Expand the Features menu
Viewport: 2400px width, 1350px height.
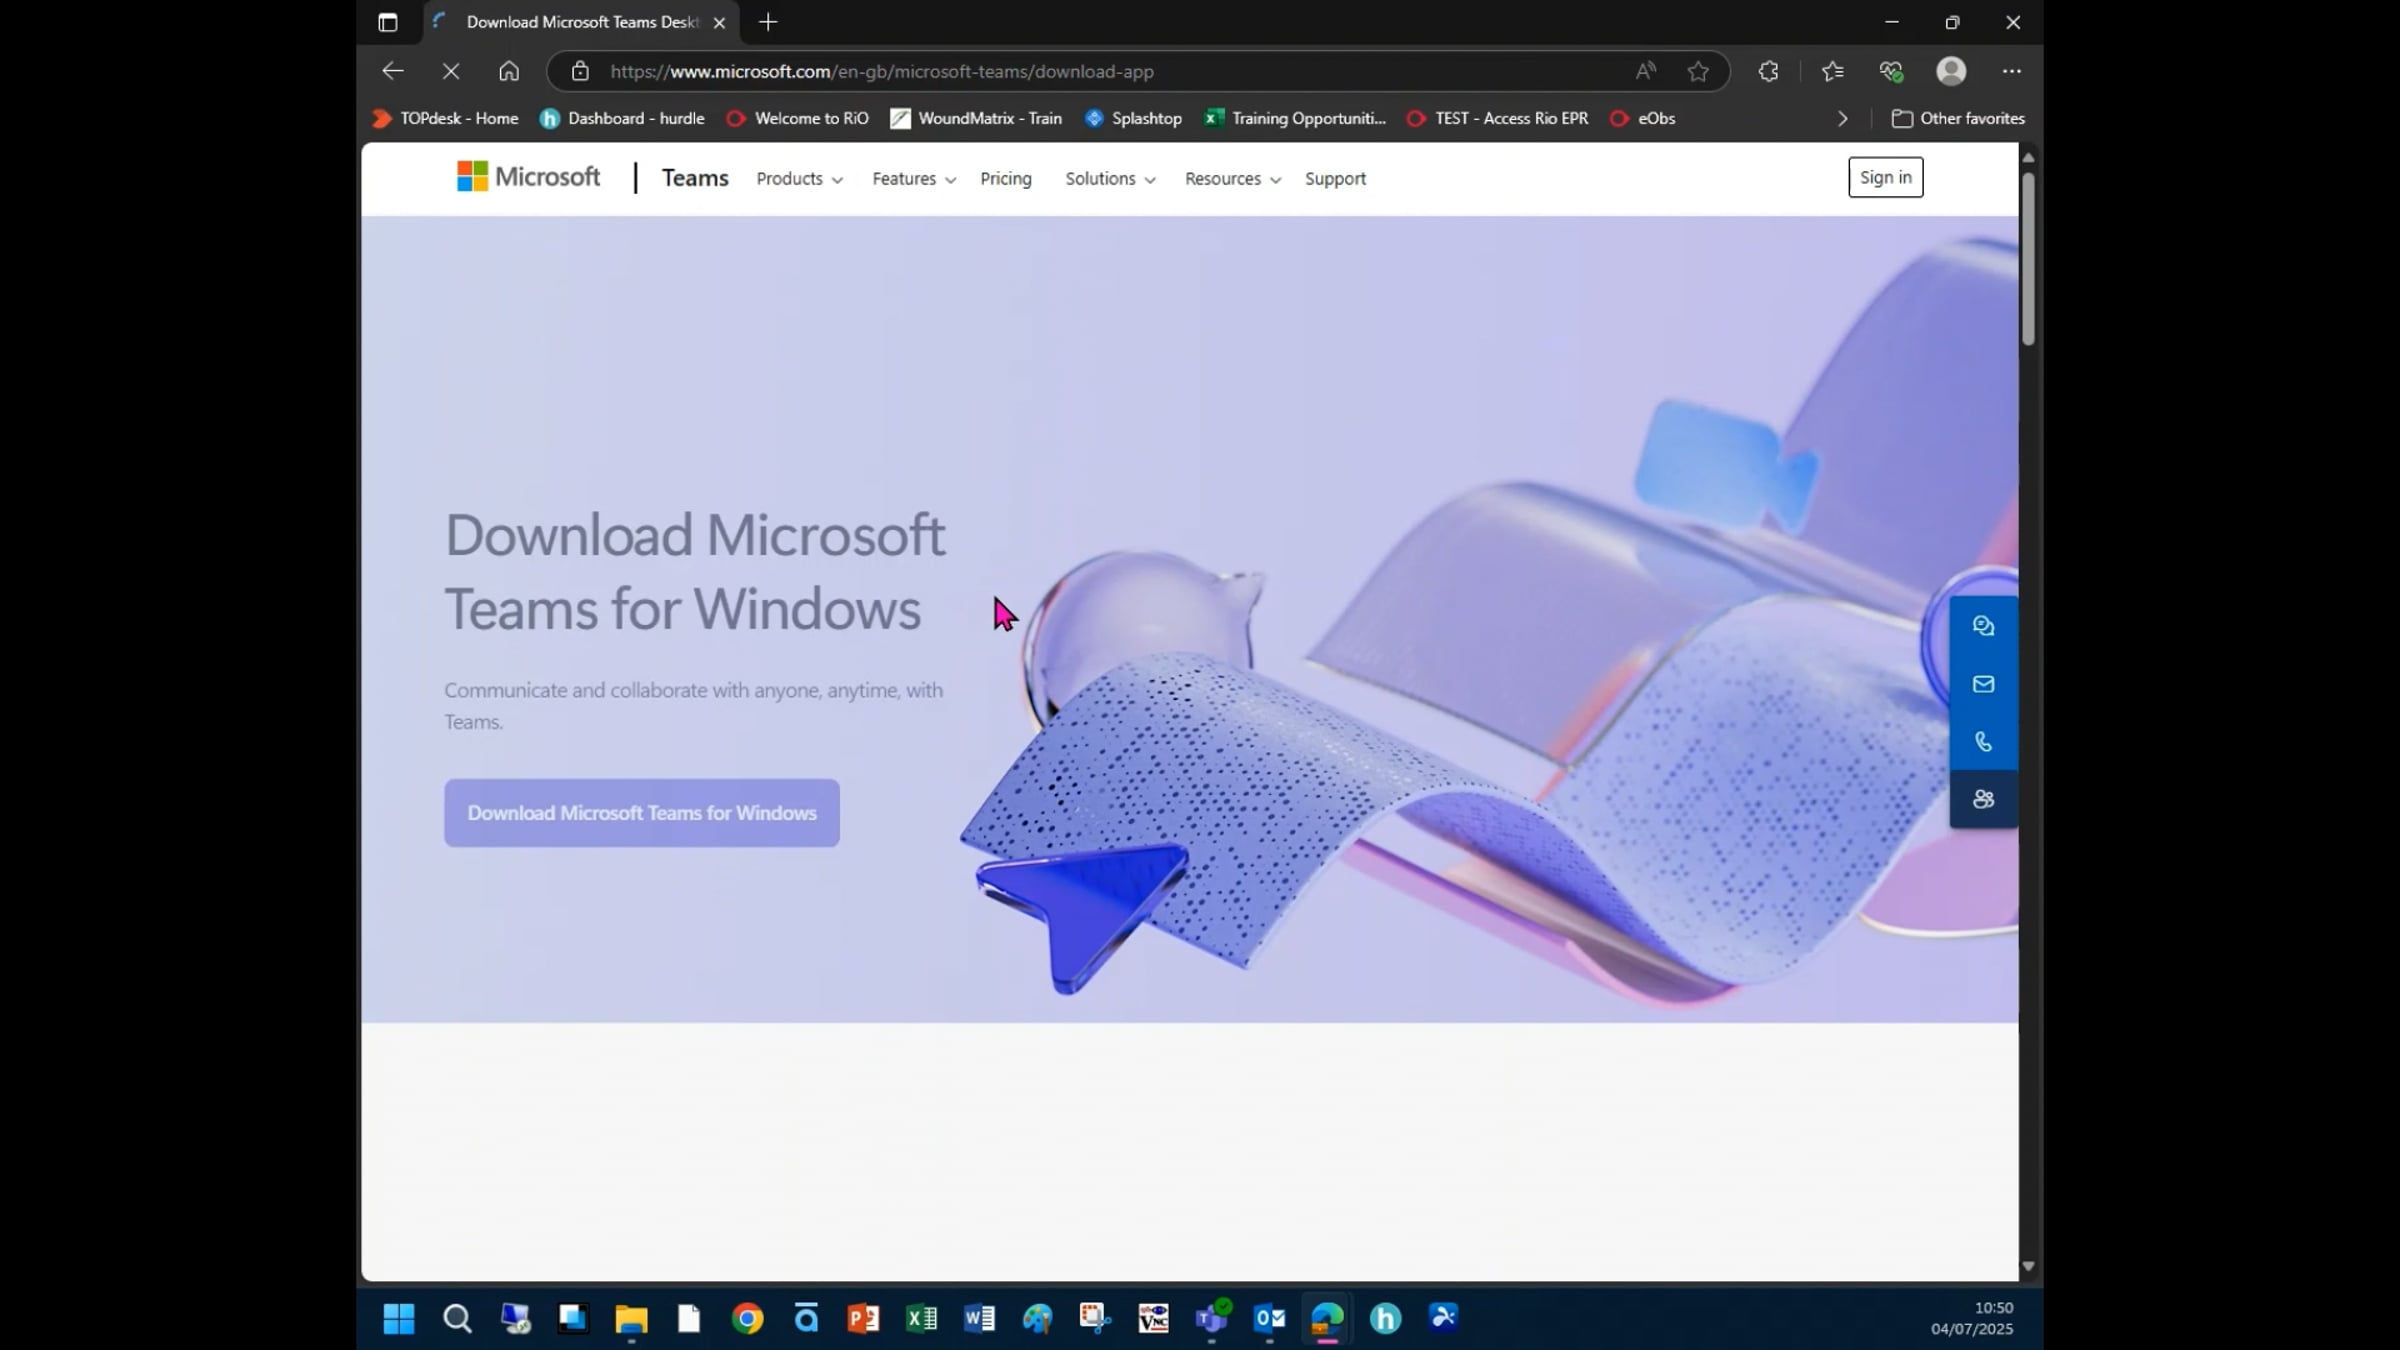(x=914, y=179)
